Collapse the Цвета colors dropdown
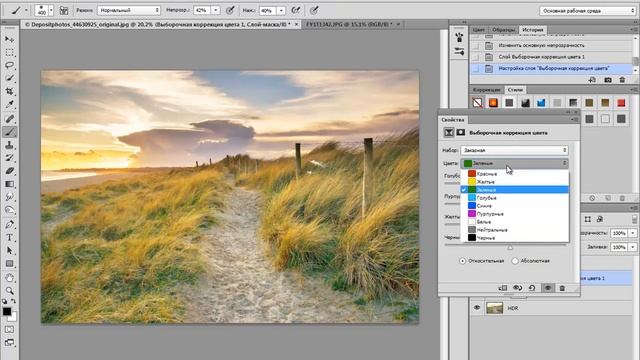The image size is (640, 360). (x=514, y=163)
